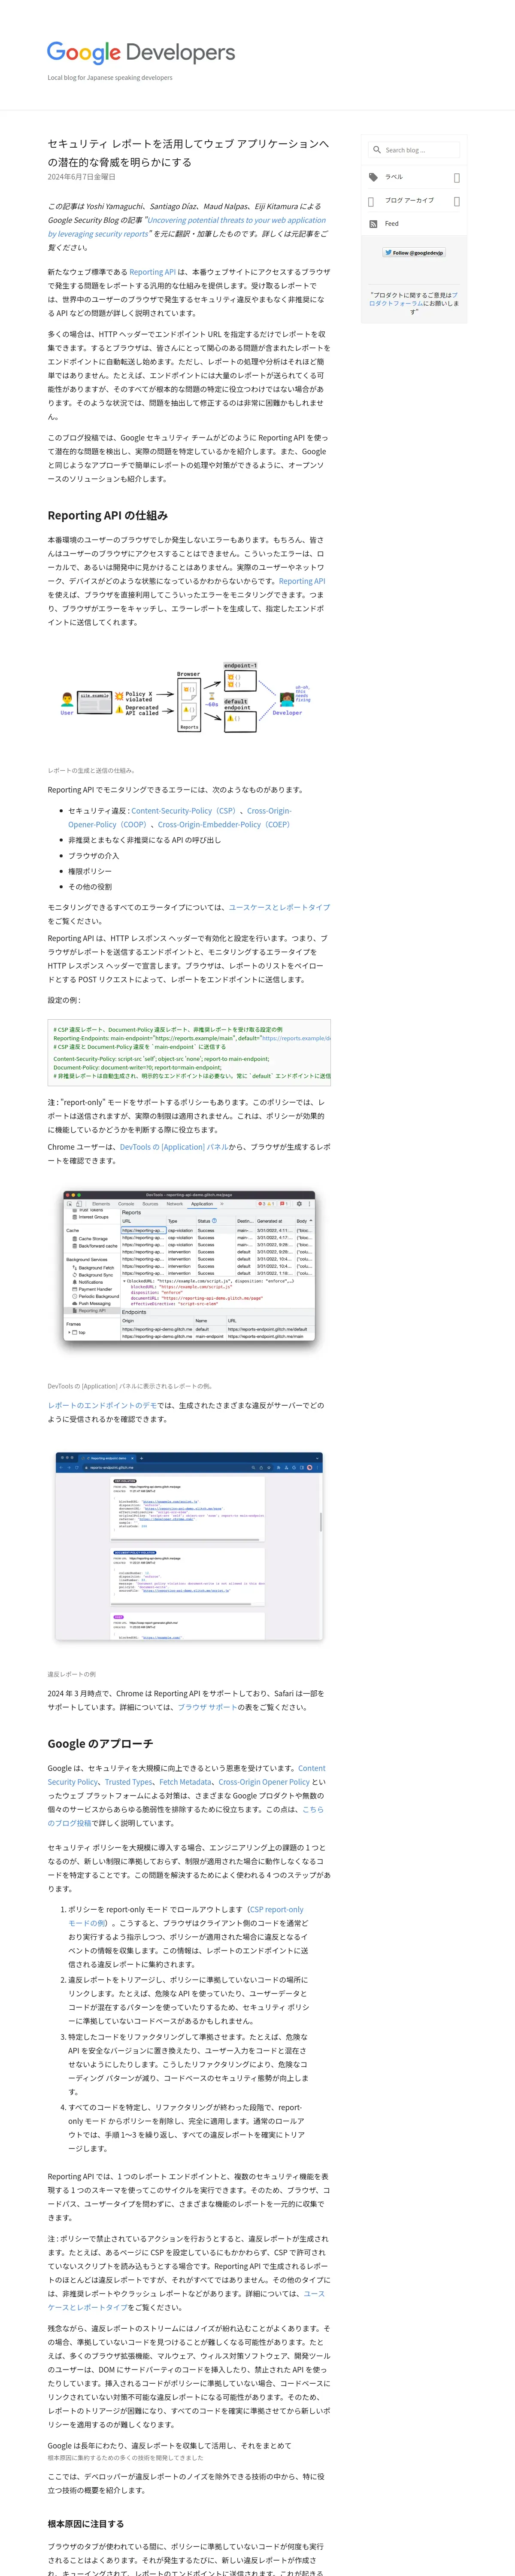Open the original Google Security Blog article link
Screen dimensions: 515x2576
pyautogui.click(x=187, y=227)
